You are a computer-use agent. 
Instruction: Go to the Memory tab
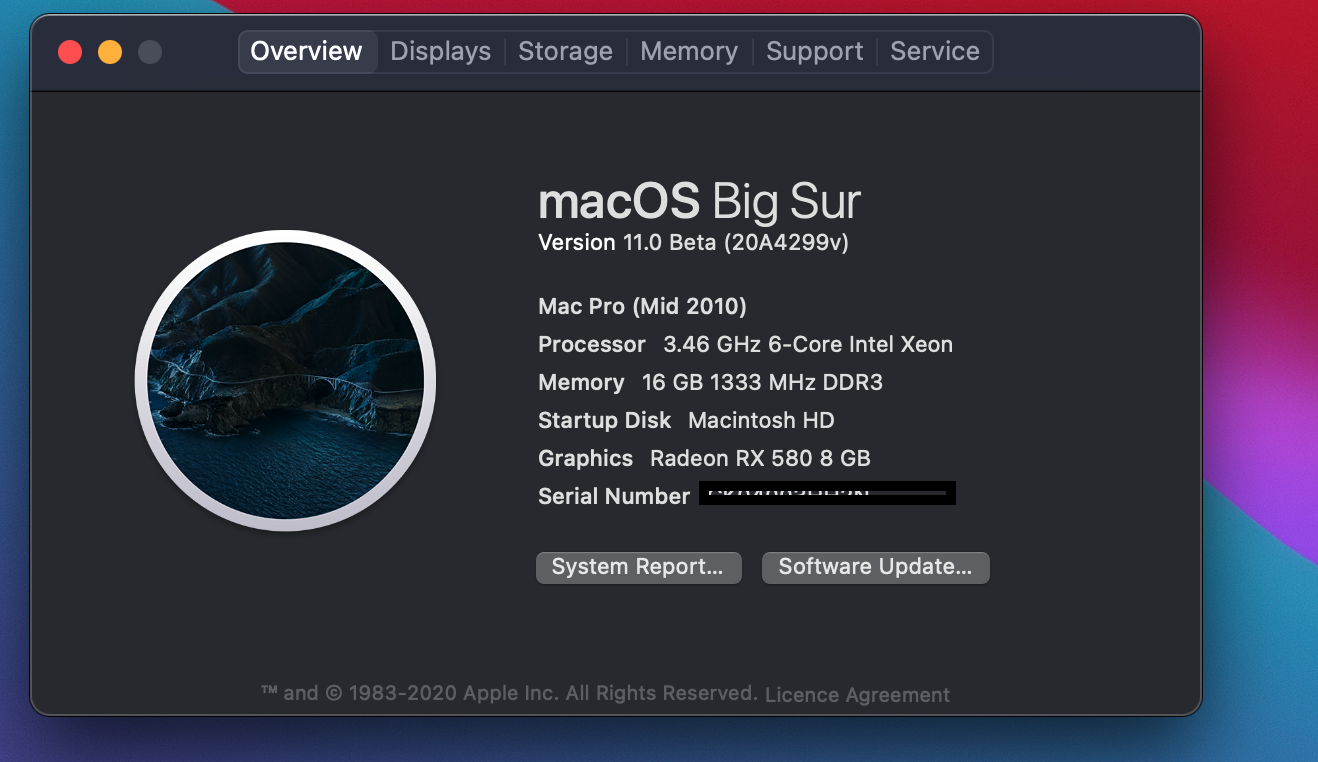pos(689,52)
